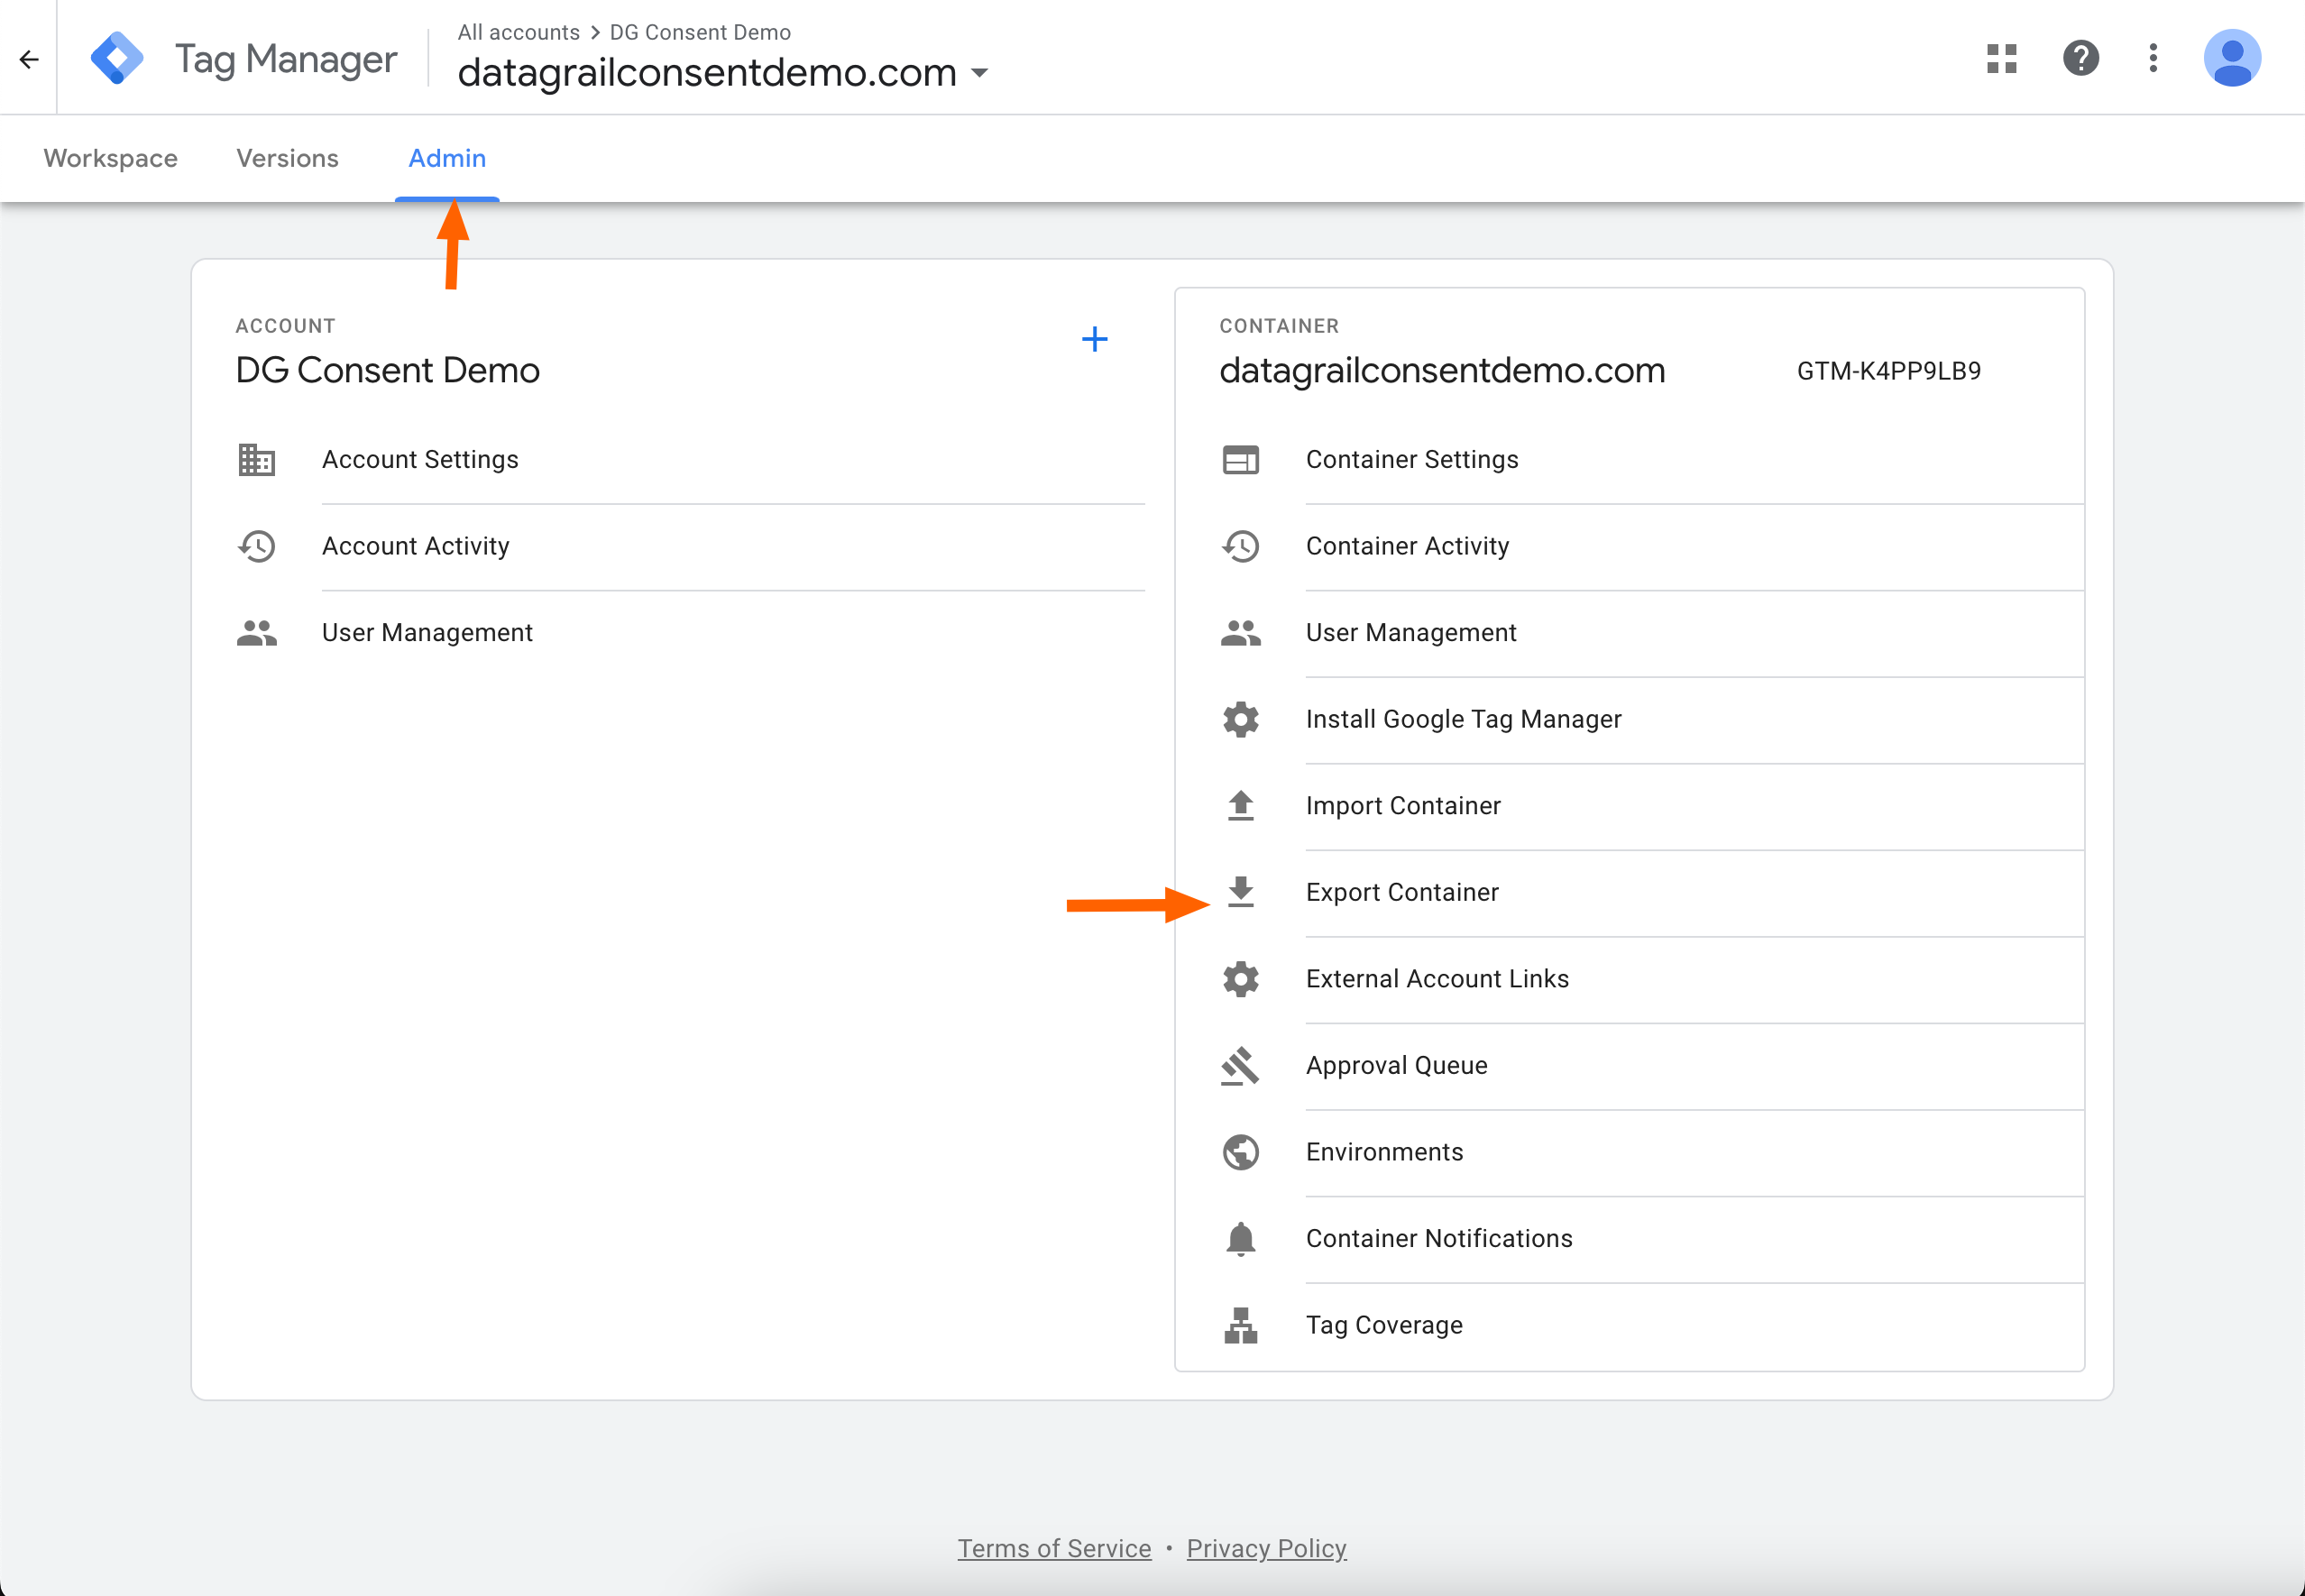Expand the datagrailconsentdemo.com container dropdown
Image resolution: width=2305 pixels, height=1596 pixels.
coord(979,73)
